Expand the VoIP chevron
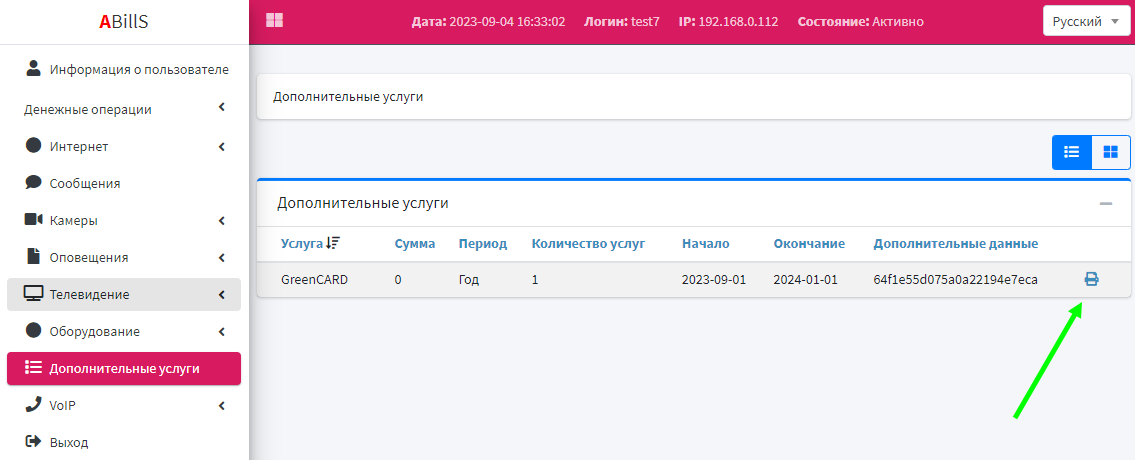1135x460 pixels. click(x=221, y=405)
